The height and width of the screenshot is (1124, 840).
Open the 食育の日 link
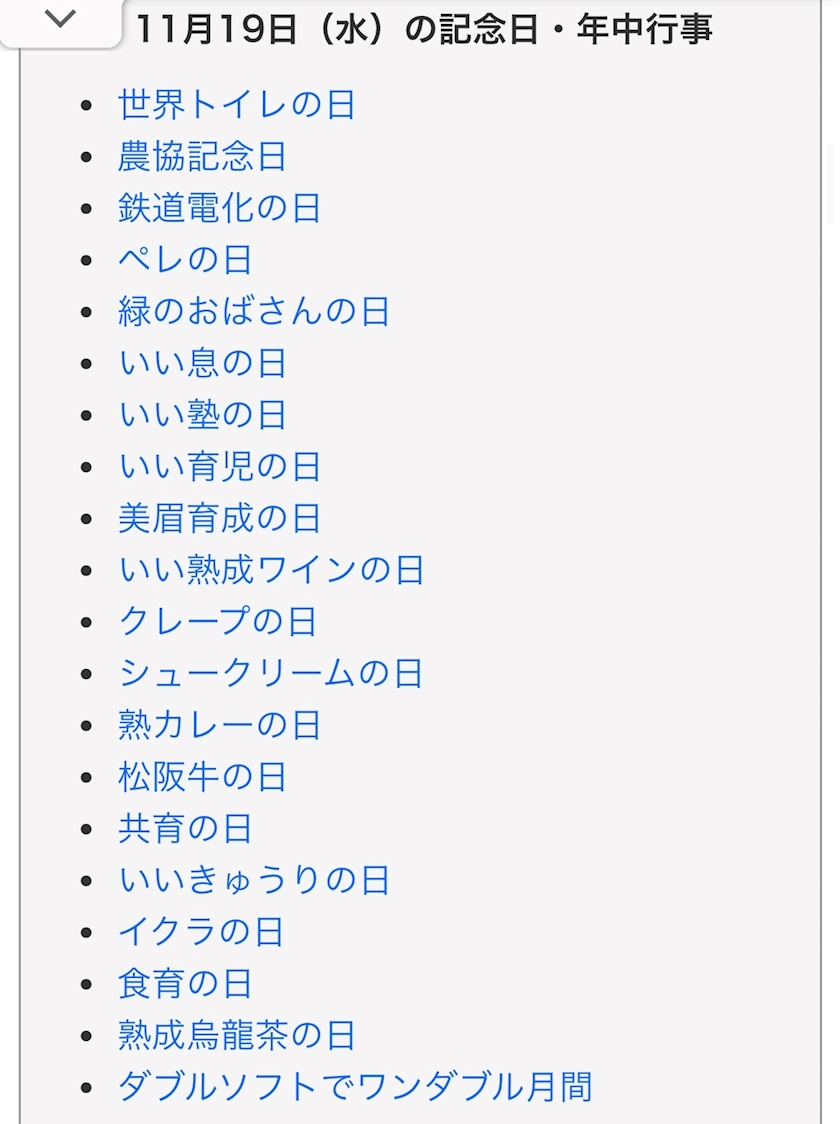coord(185,984)
